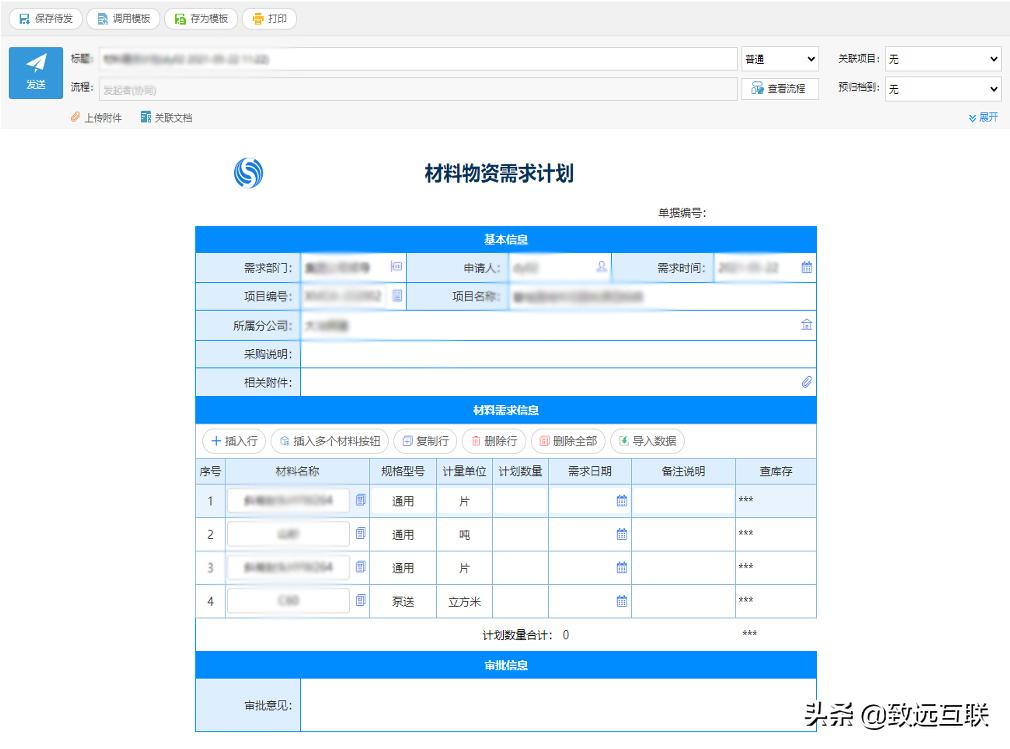Click the 关联文档 document association icon
1010x749 pixels.
coord(147,117)
